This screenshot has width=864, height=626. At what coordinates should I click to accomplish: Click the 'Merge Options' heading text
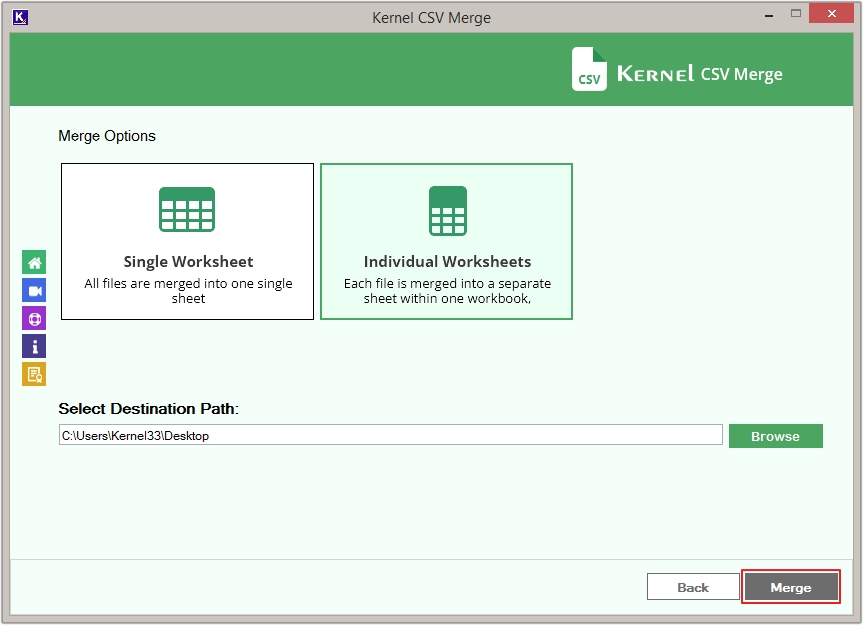pyautogui.click(x=107, y=136)
